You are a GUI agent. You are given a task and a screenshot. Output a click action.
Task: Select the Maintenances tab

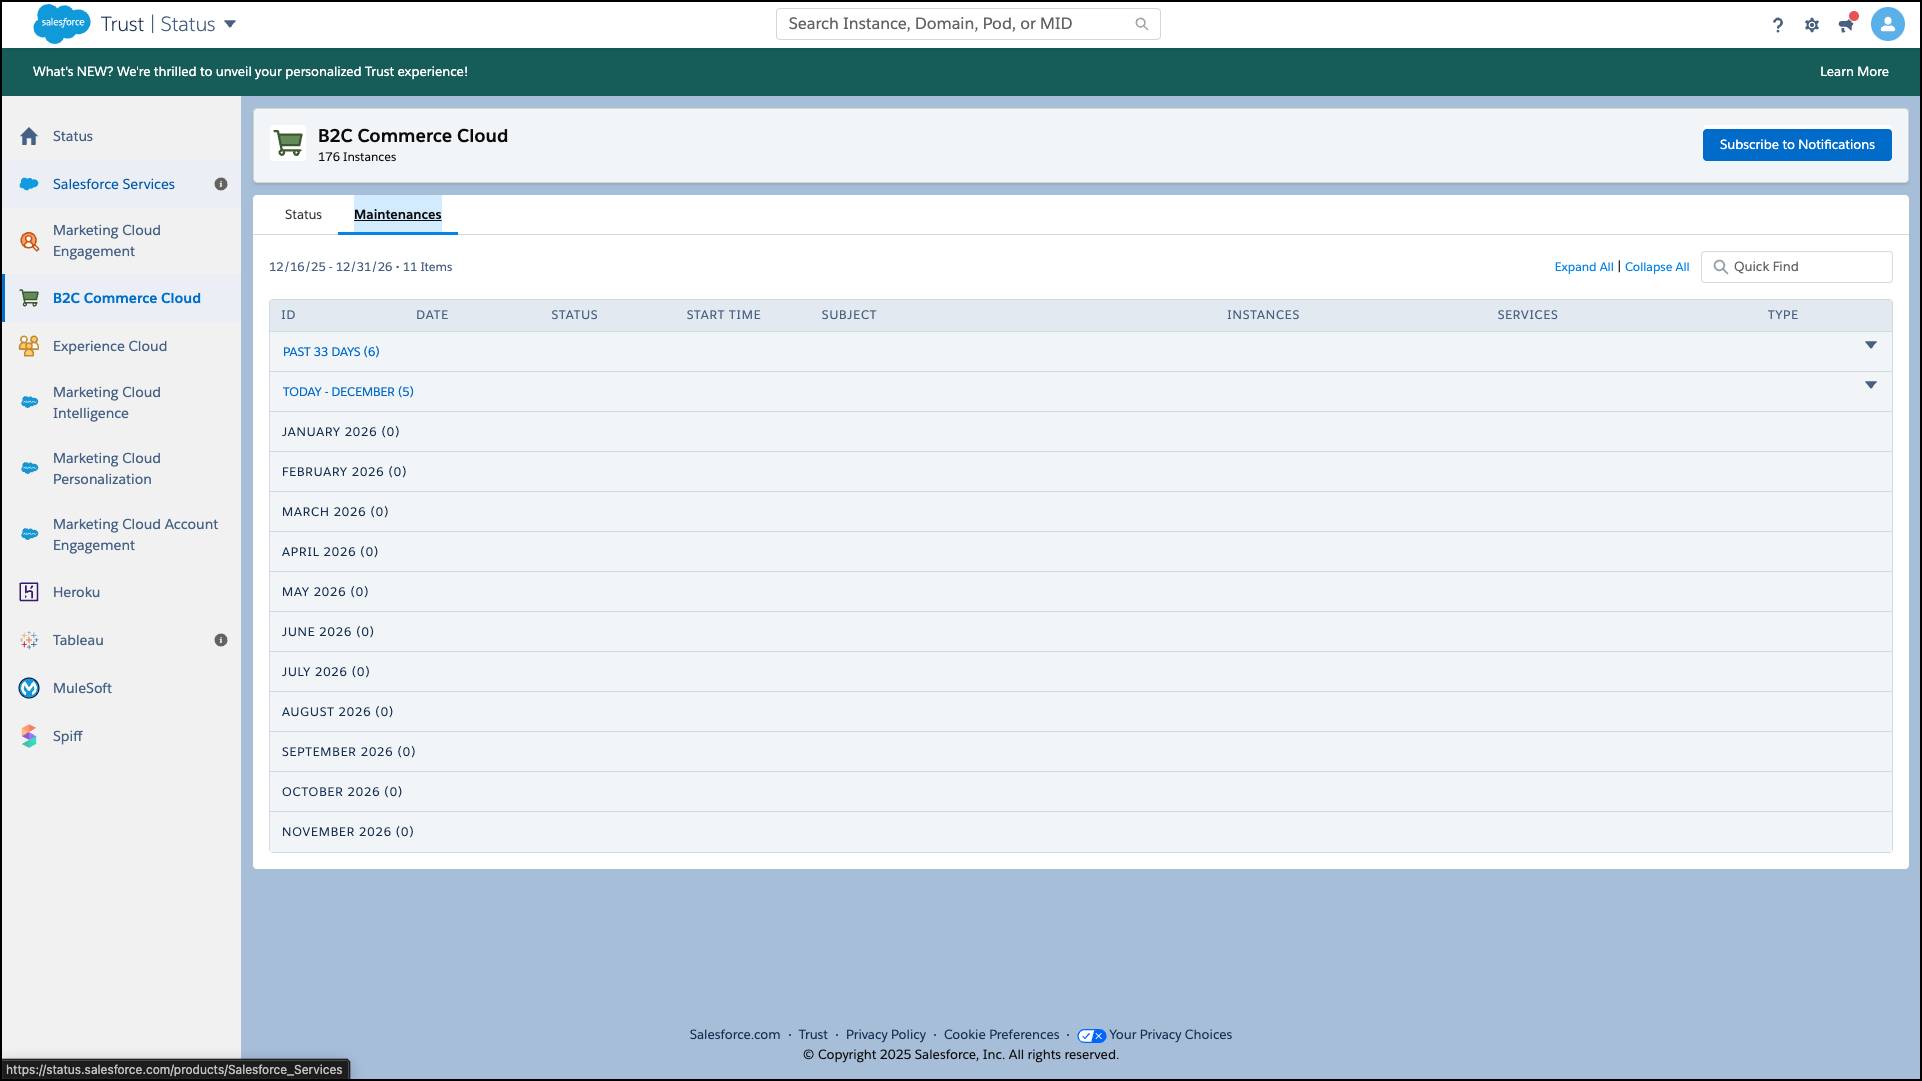398,215
